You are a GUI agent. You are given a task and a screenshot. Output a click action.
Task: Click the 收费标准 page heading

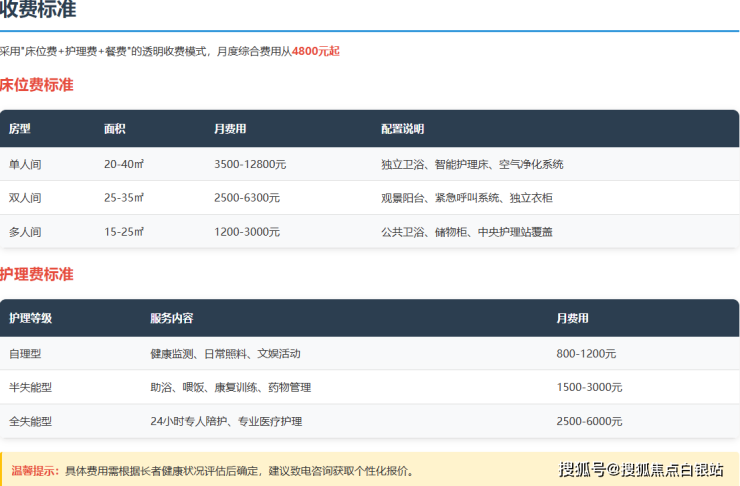coord(38,11)
